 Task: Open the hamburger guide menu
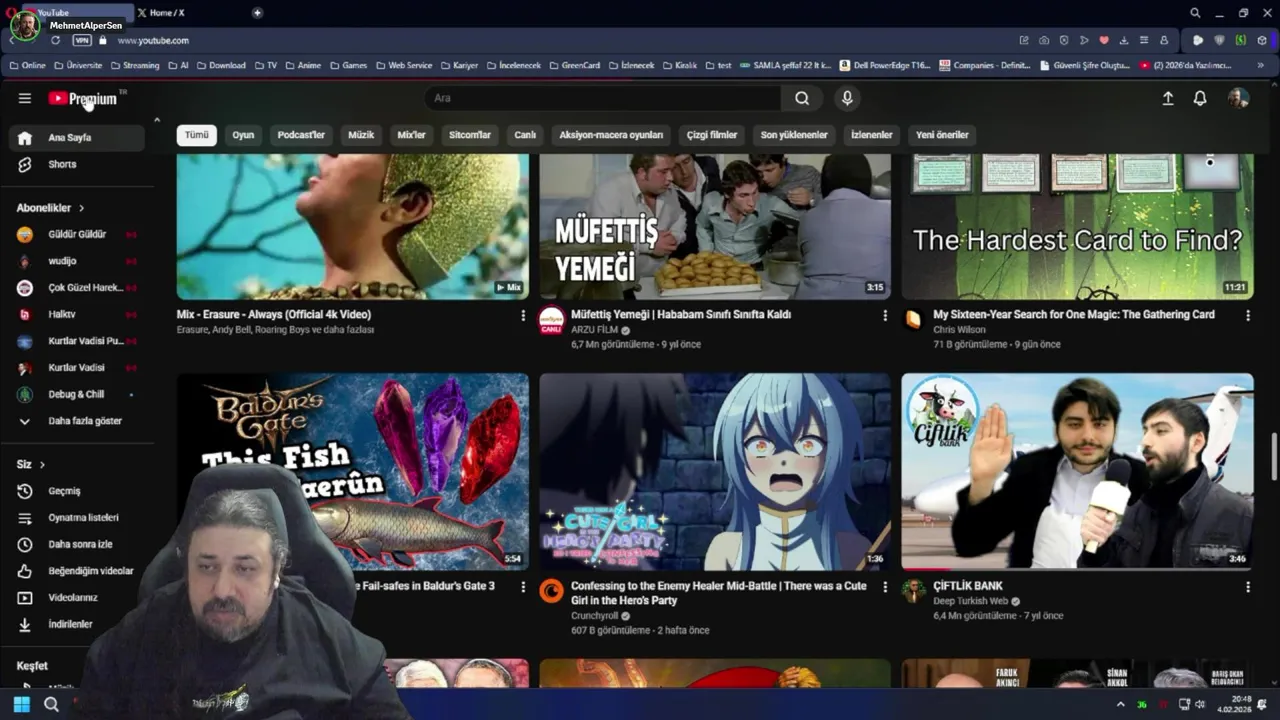click(25, 98)
